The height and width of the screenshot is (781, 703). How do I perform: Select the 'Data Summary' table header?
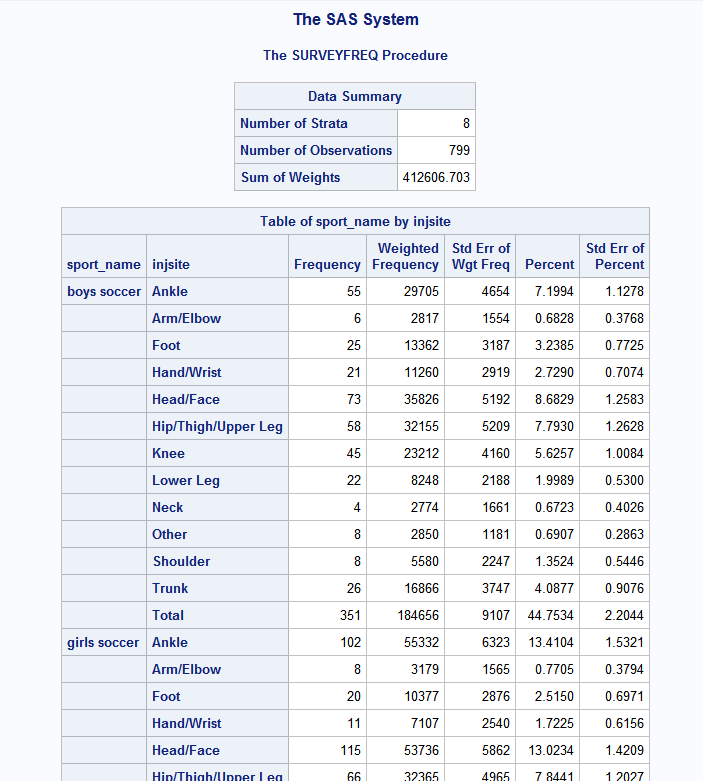tap(355, 97)
